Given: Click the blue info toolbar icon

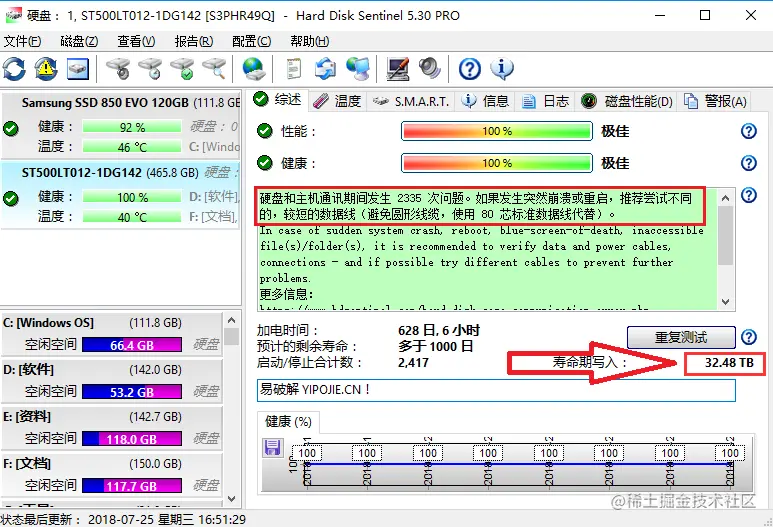Looking at the screenshot, I should [502, 69].
